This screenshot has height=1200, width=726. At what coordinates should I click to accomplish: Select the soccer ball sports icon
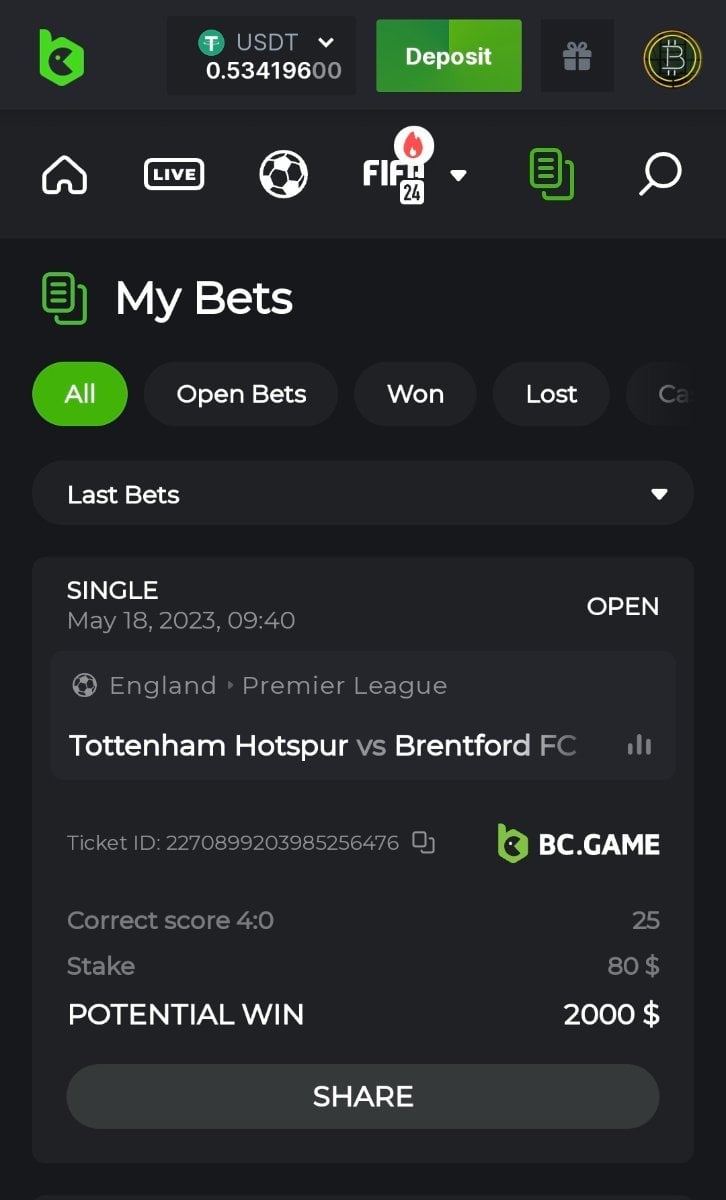(283, 175)
